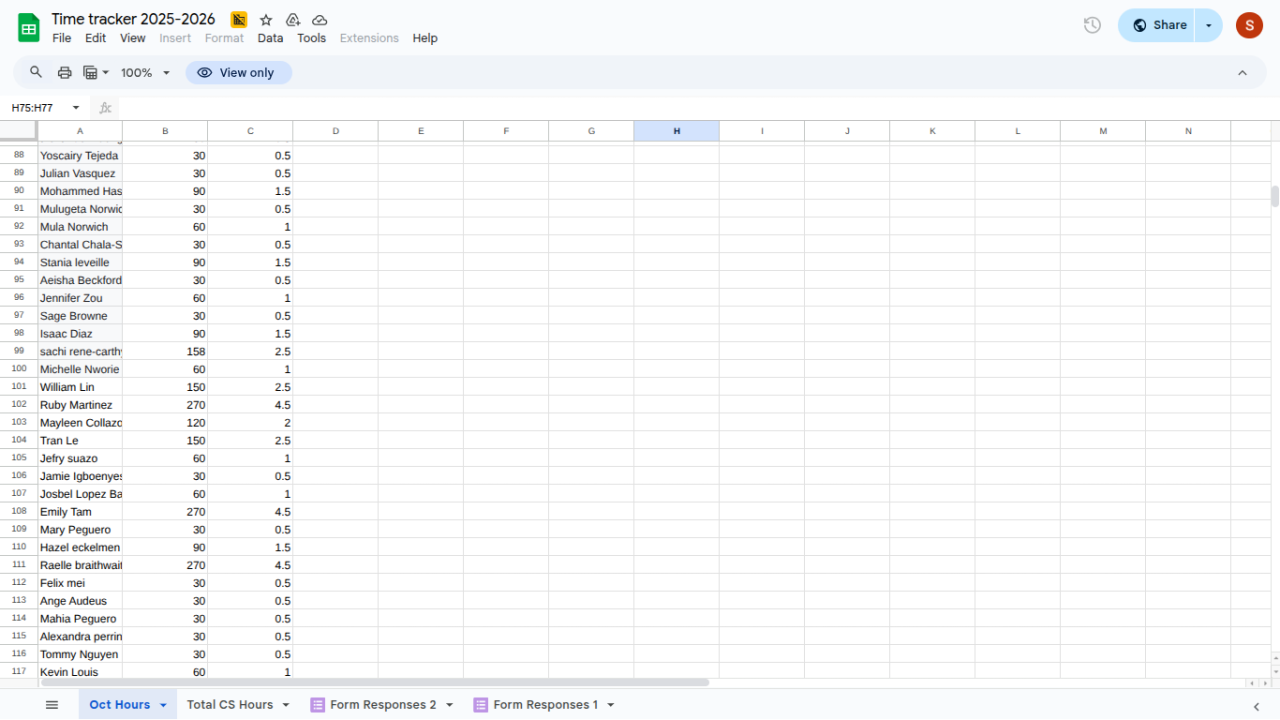Image resolution: width=1280 pixels, height=720 pixels.
Task: Open the filter views icon
Action: [96, 72]
